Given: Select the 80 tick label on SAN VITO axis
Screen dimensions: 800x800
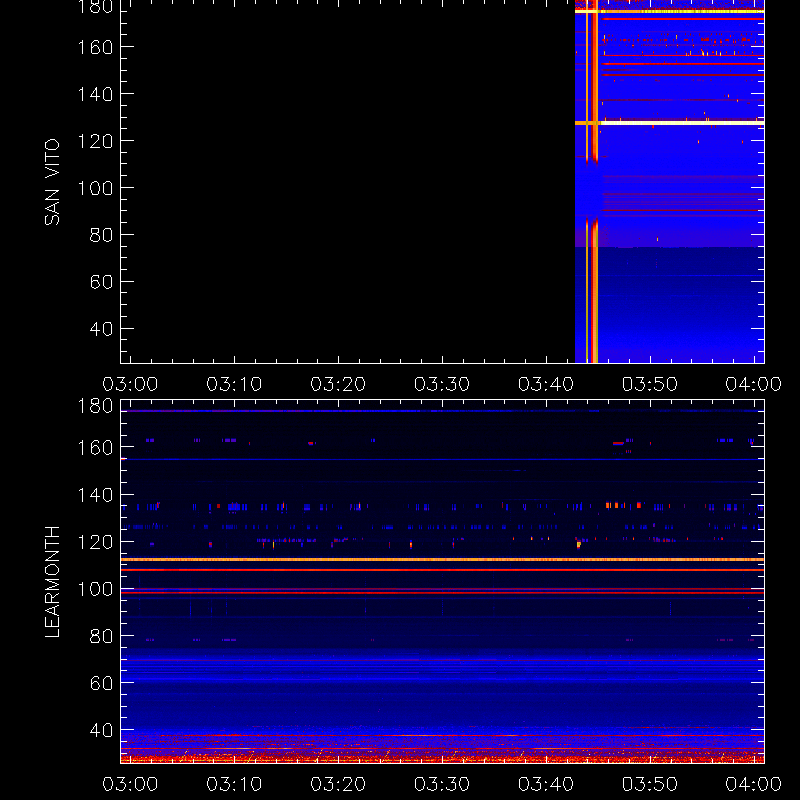Looking at the screenshot, I should pos(101,235).
